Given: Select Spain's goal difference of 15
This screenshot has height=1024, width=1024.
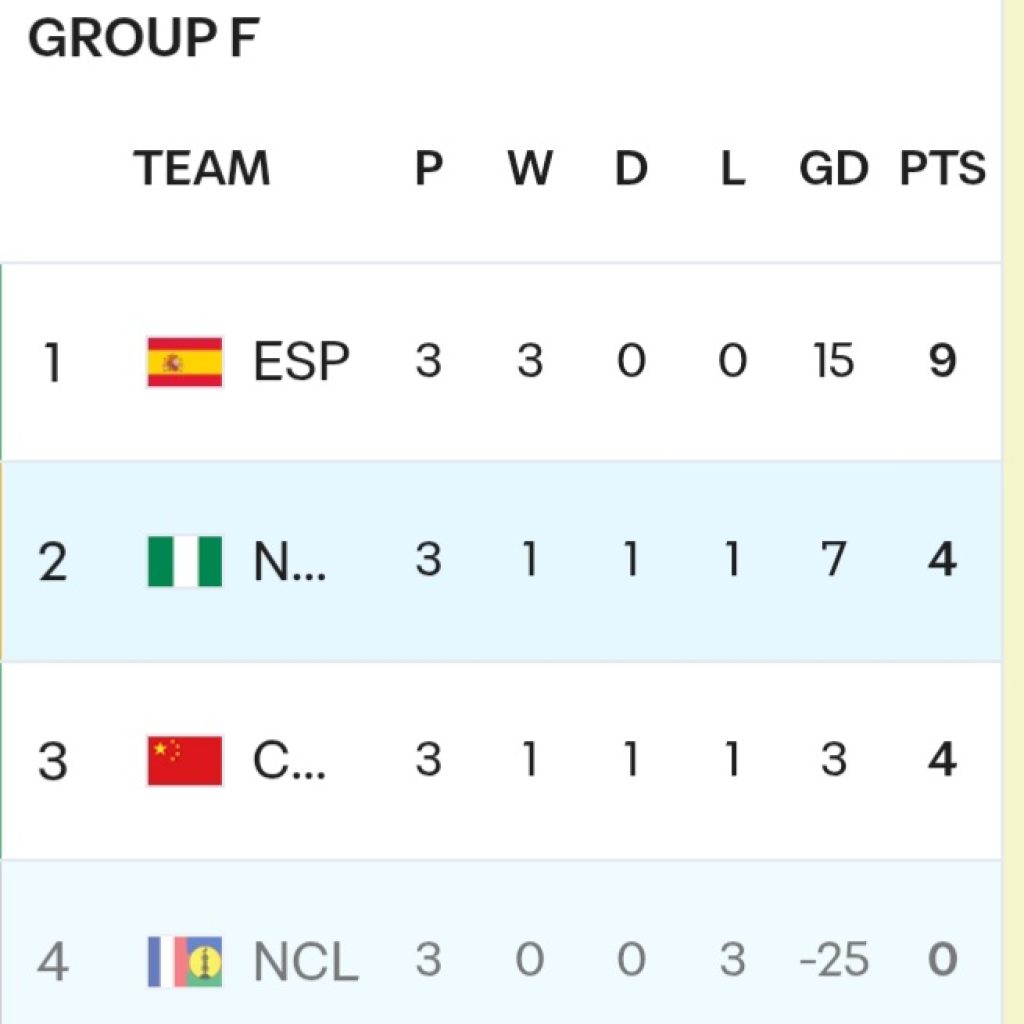Looking at the screenshot, I should click(834, 360).
